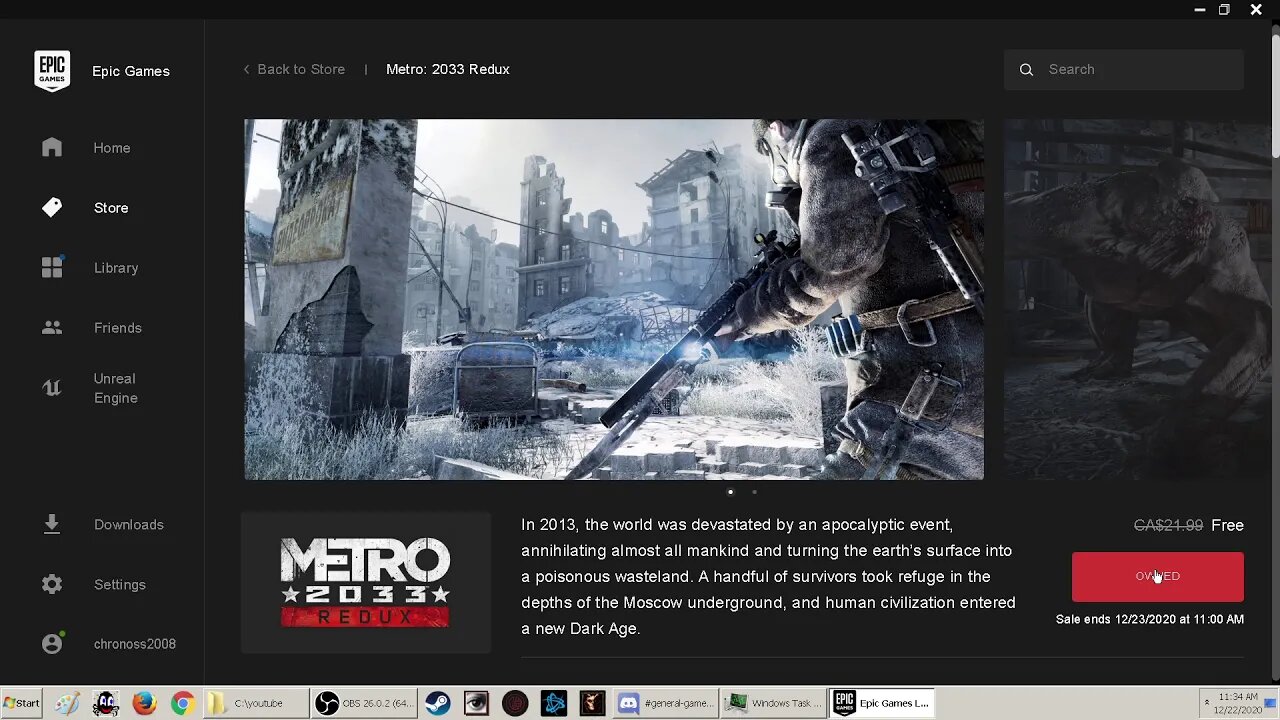This screenshot has width=1280, height=720.
Task: Open Downloads from the sidebar
Action: [129, 524]
